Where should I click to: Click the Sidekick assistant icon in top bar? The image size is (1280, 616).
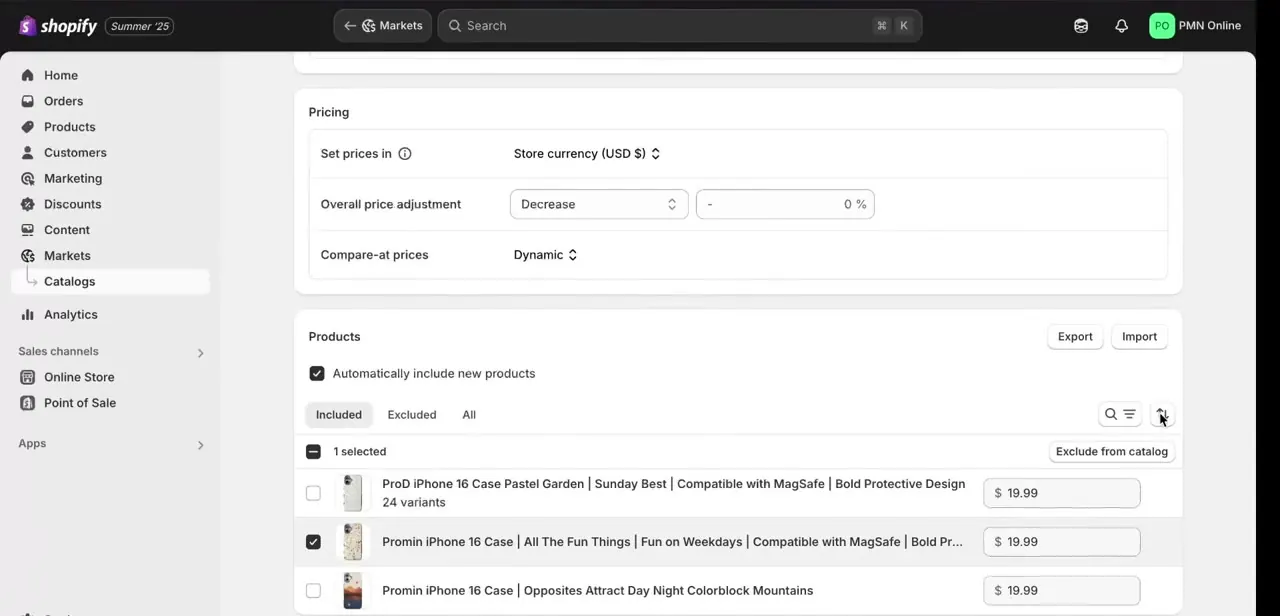coord(1081,26)
